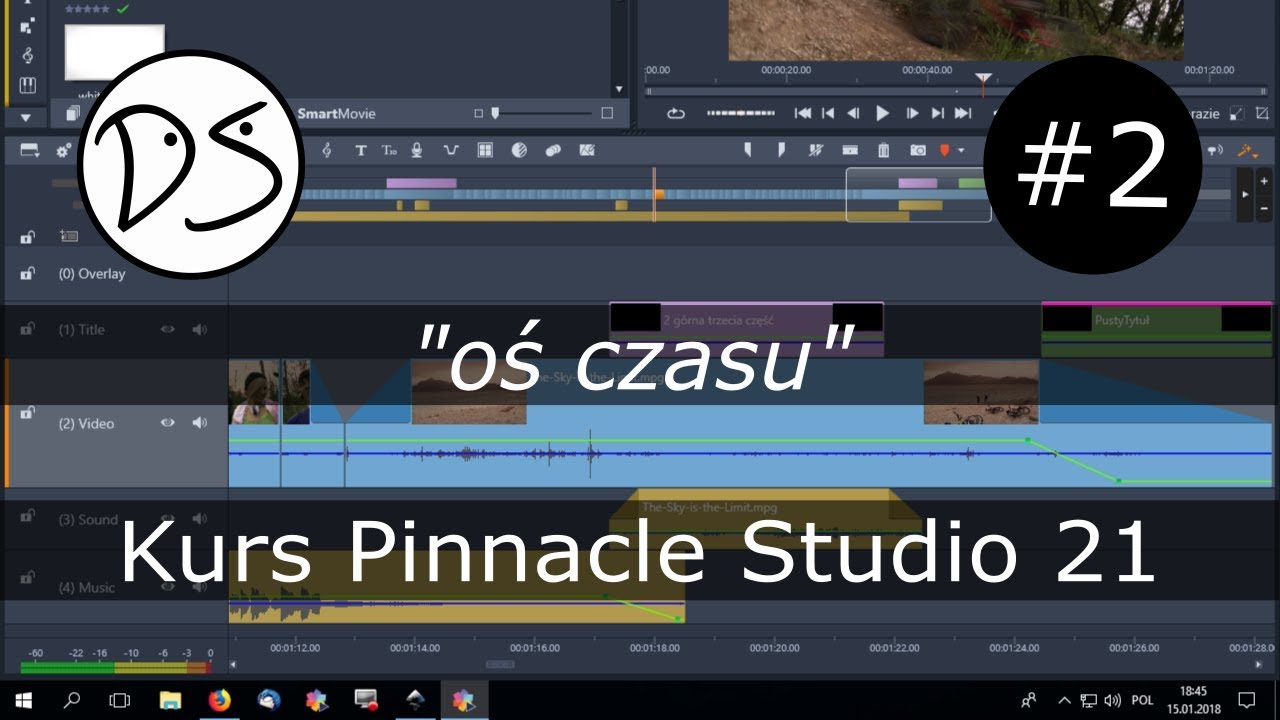Show hidden system tray icons

click(x=1063, y=700)
